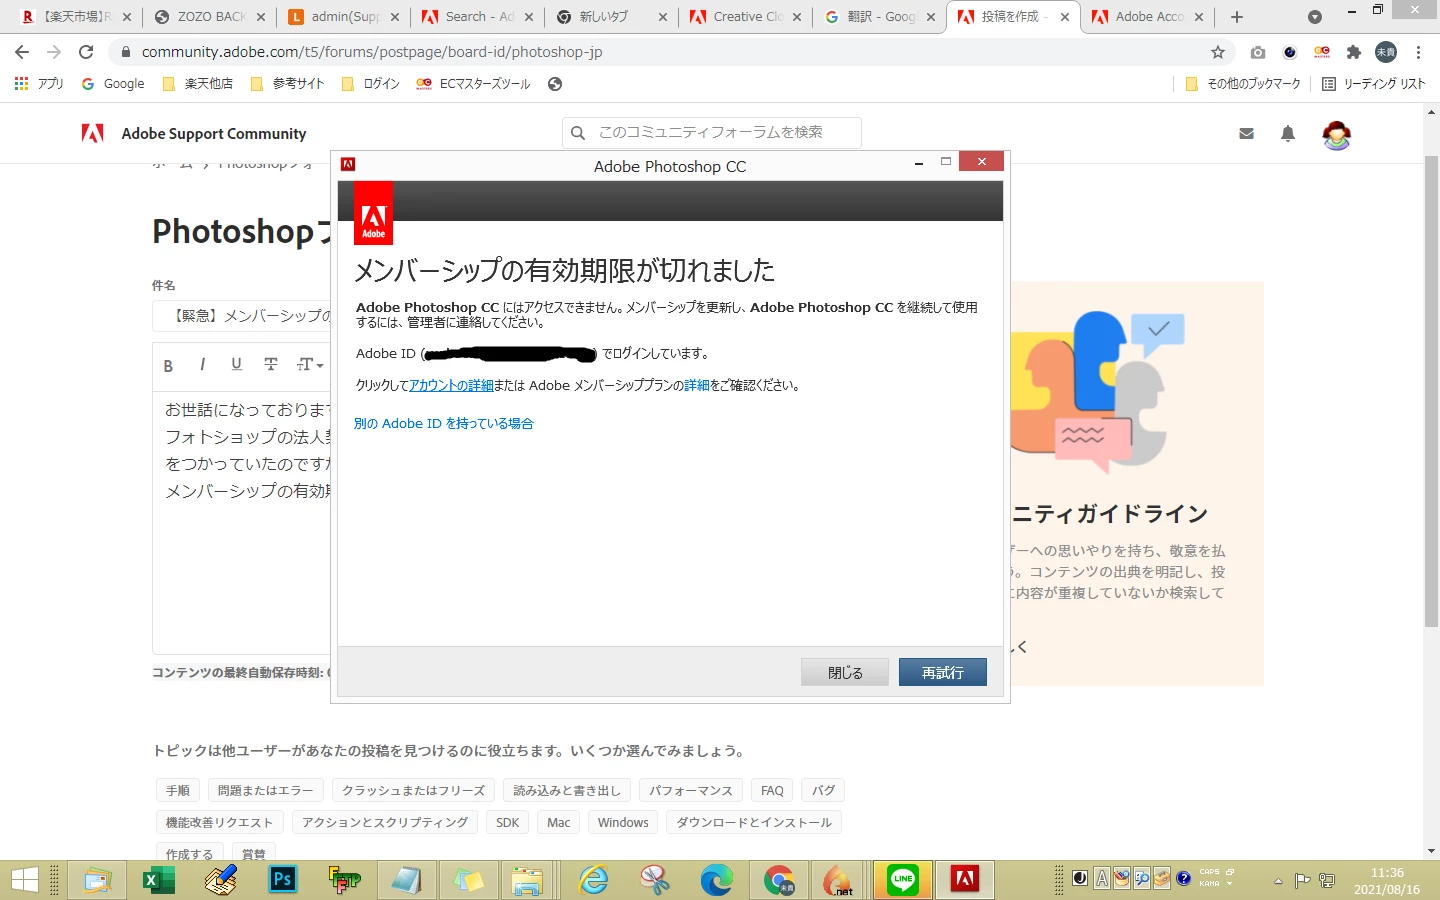The height and width of the screenshot is (900, 1440).
Task: Open Microsoft Edge from taskbar
Action: (x=717, y=880)
